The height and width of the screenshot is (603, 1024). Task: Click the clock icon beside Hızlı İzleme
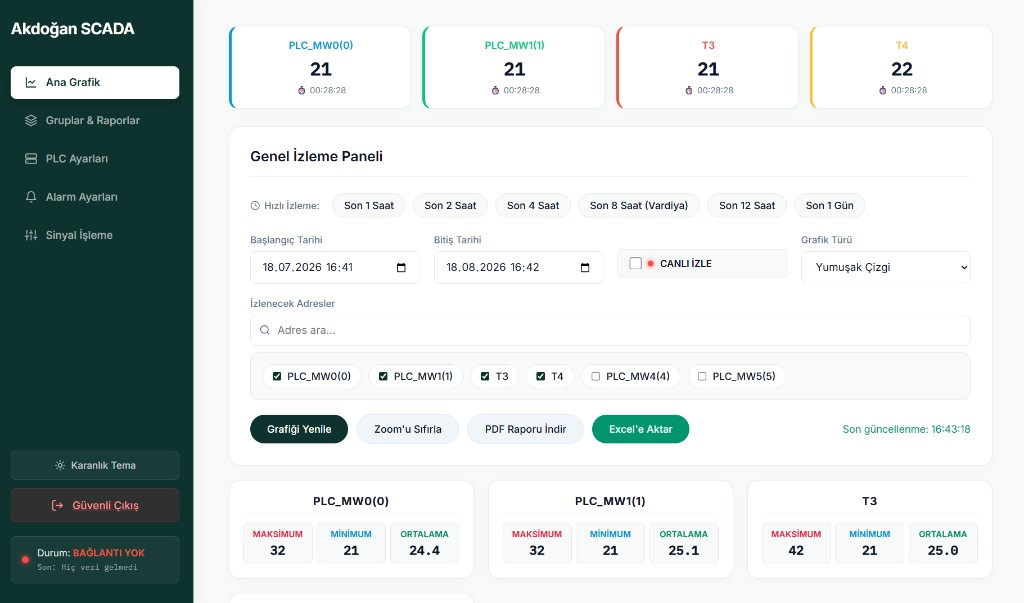pos(255,206)
